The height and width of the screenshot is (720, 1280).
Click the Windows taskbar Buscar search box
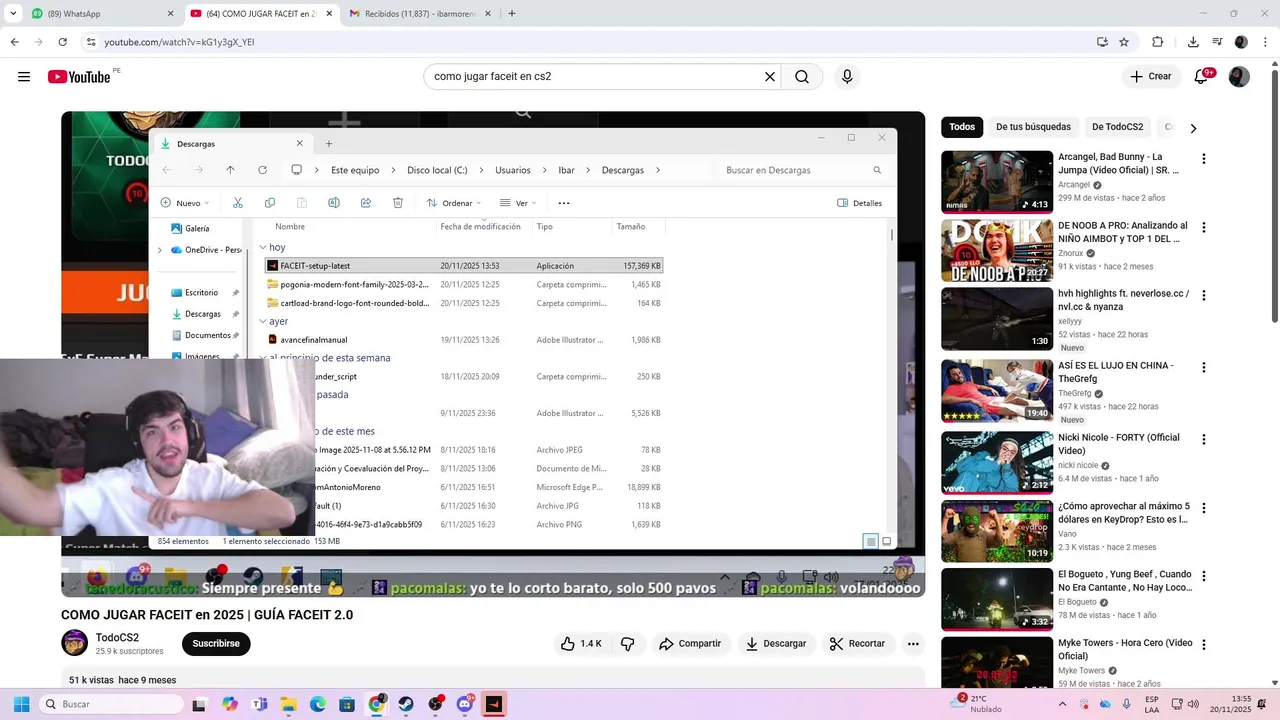(x=110, y=704)
